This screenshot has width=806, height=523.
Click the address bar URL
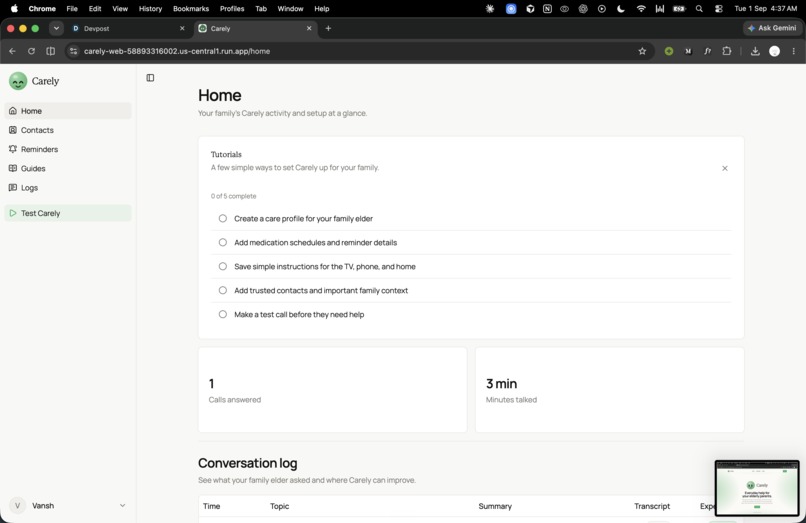point(177,51)
